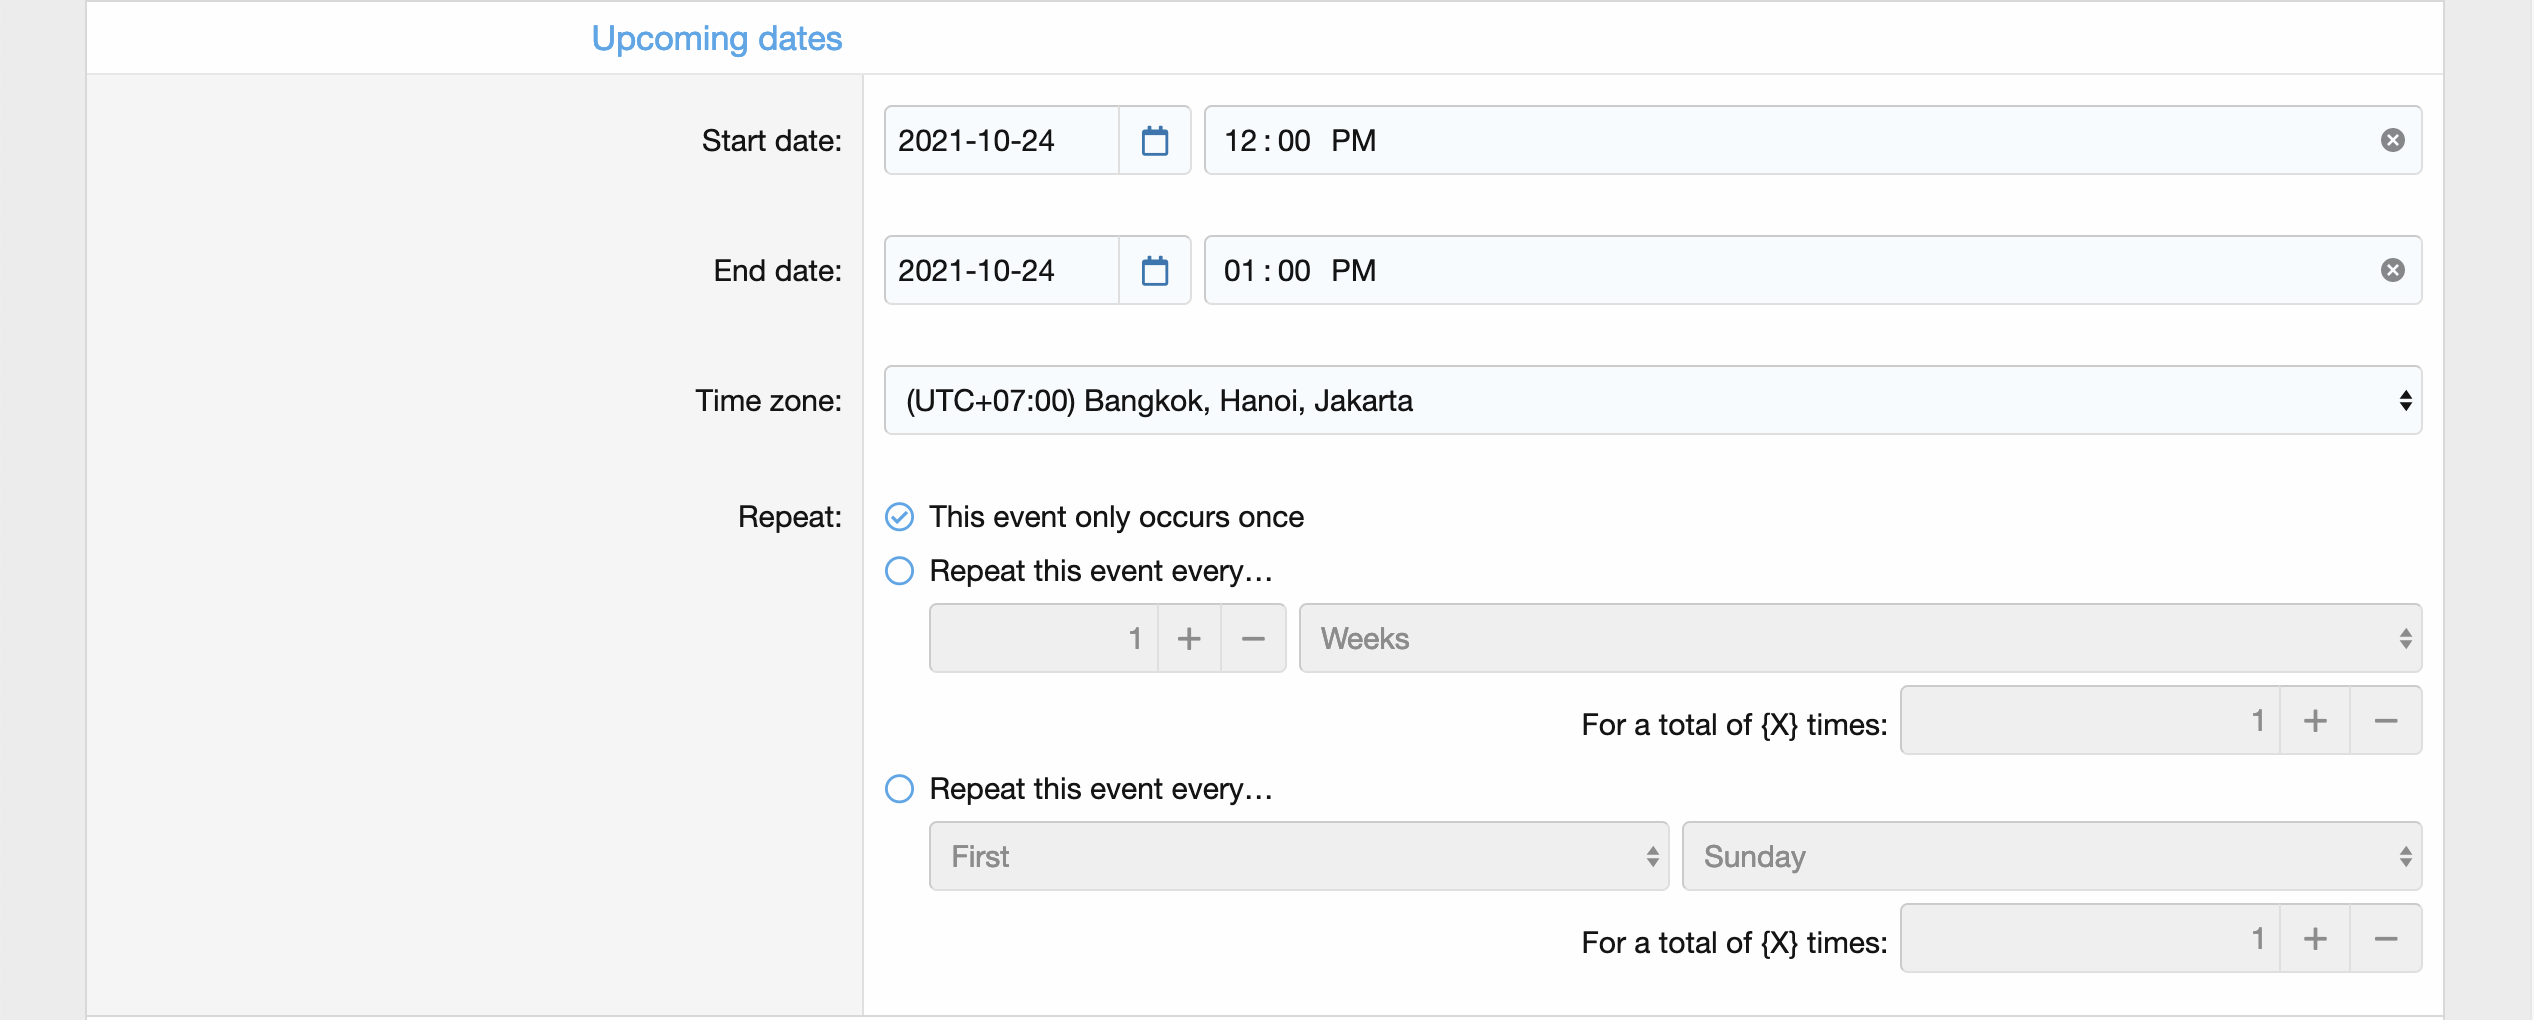Increase the repeat interval with plus
Image resolution: width=2534 pixels, height=1020 pixels.
coord(1189,639)
